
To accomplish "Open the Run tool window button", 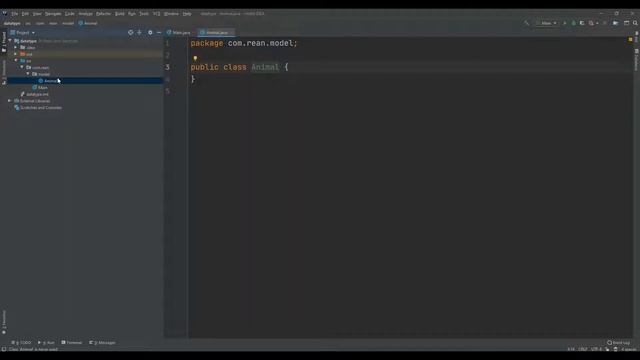I will coord(46,342).
